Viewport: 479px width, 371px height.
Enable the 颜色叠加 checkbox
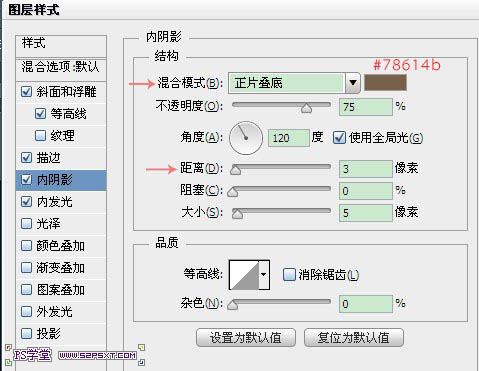(x=26, y=246)
